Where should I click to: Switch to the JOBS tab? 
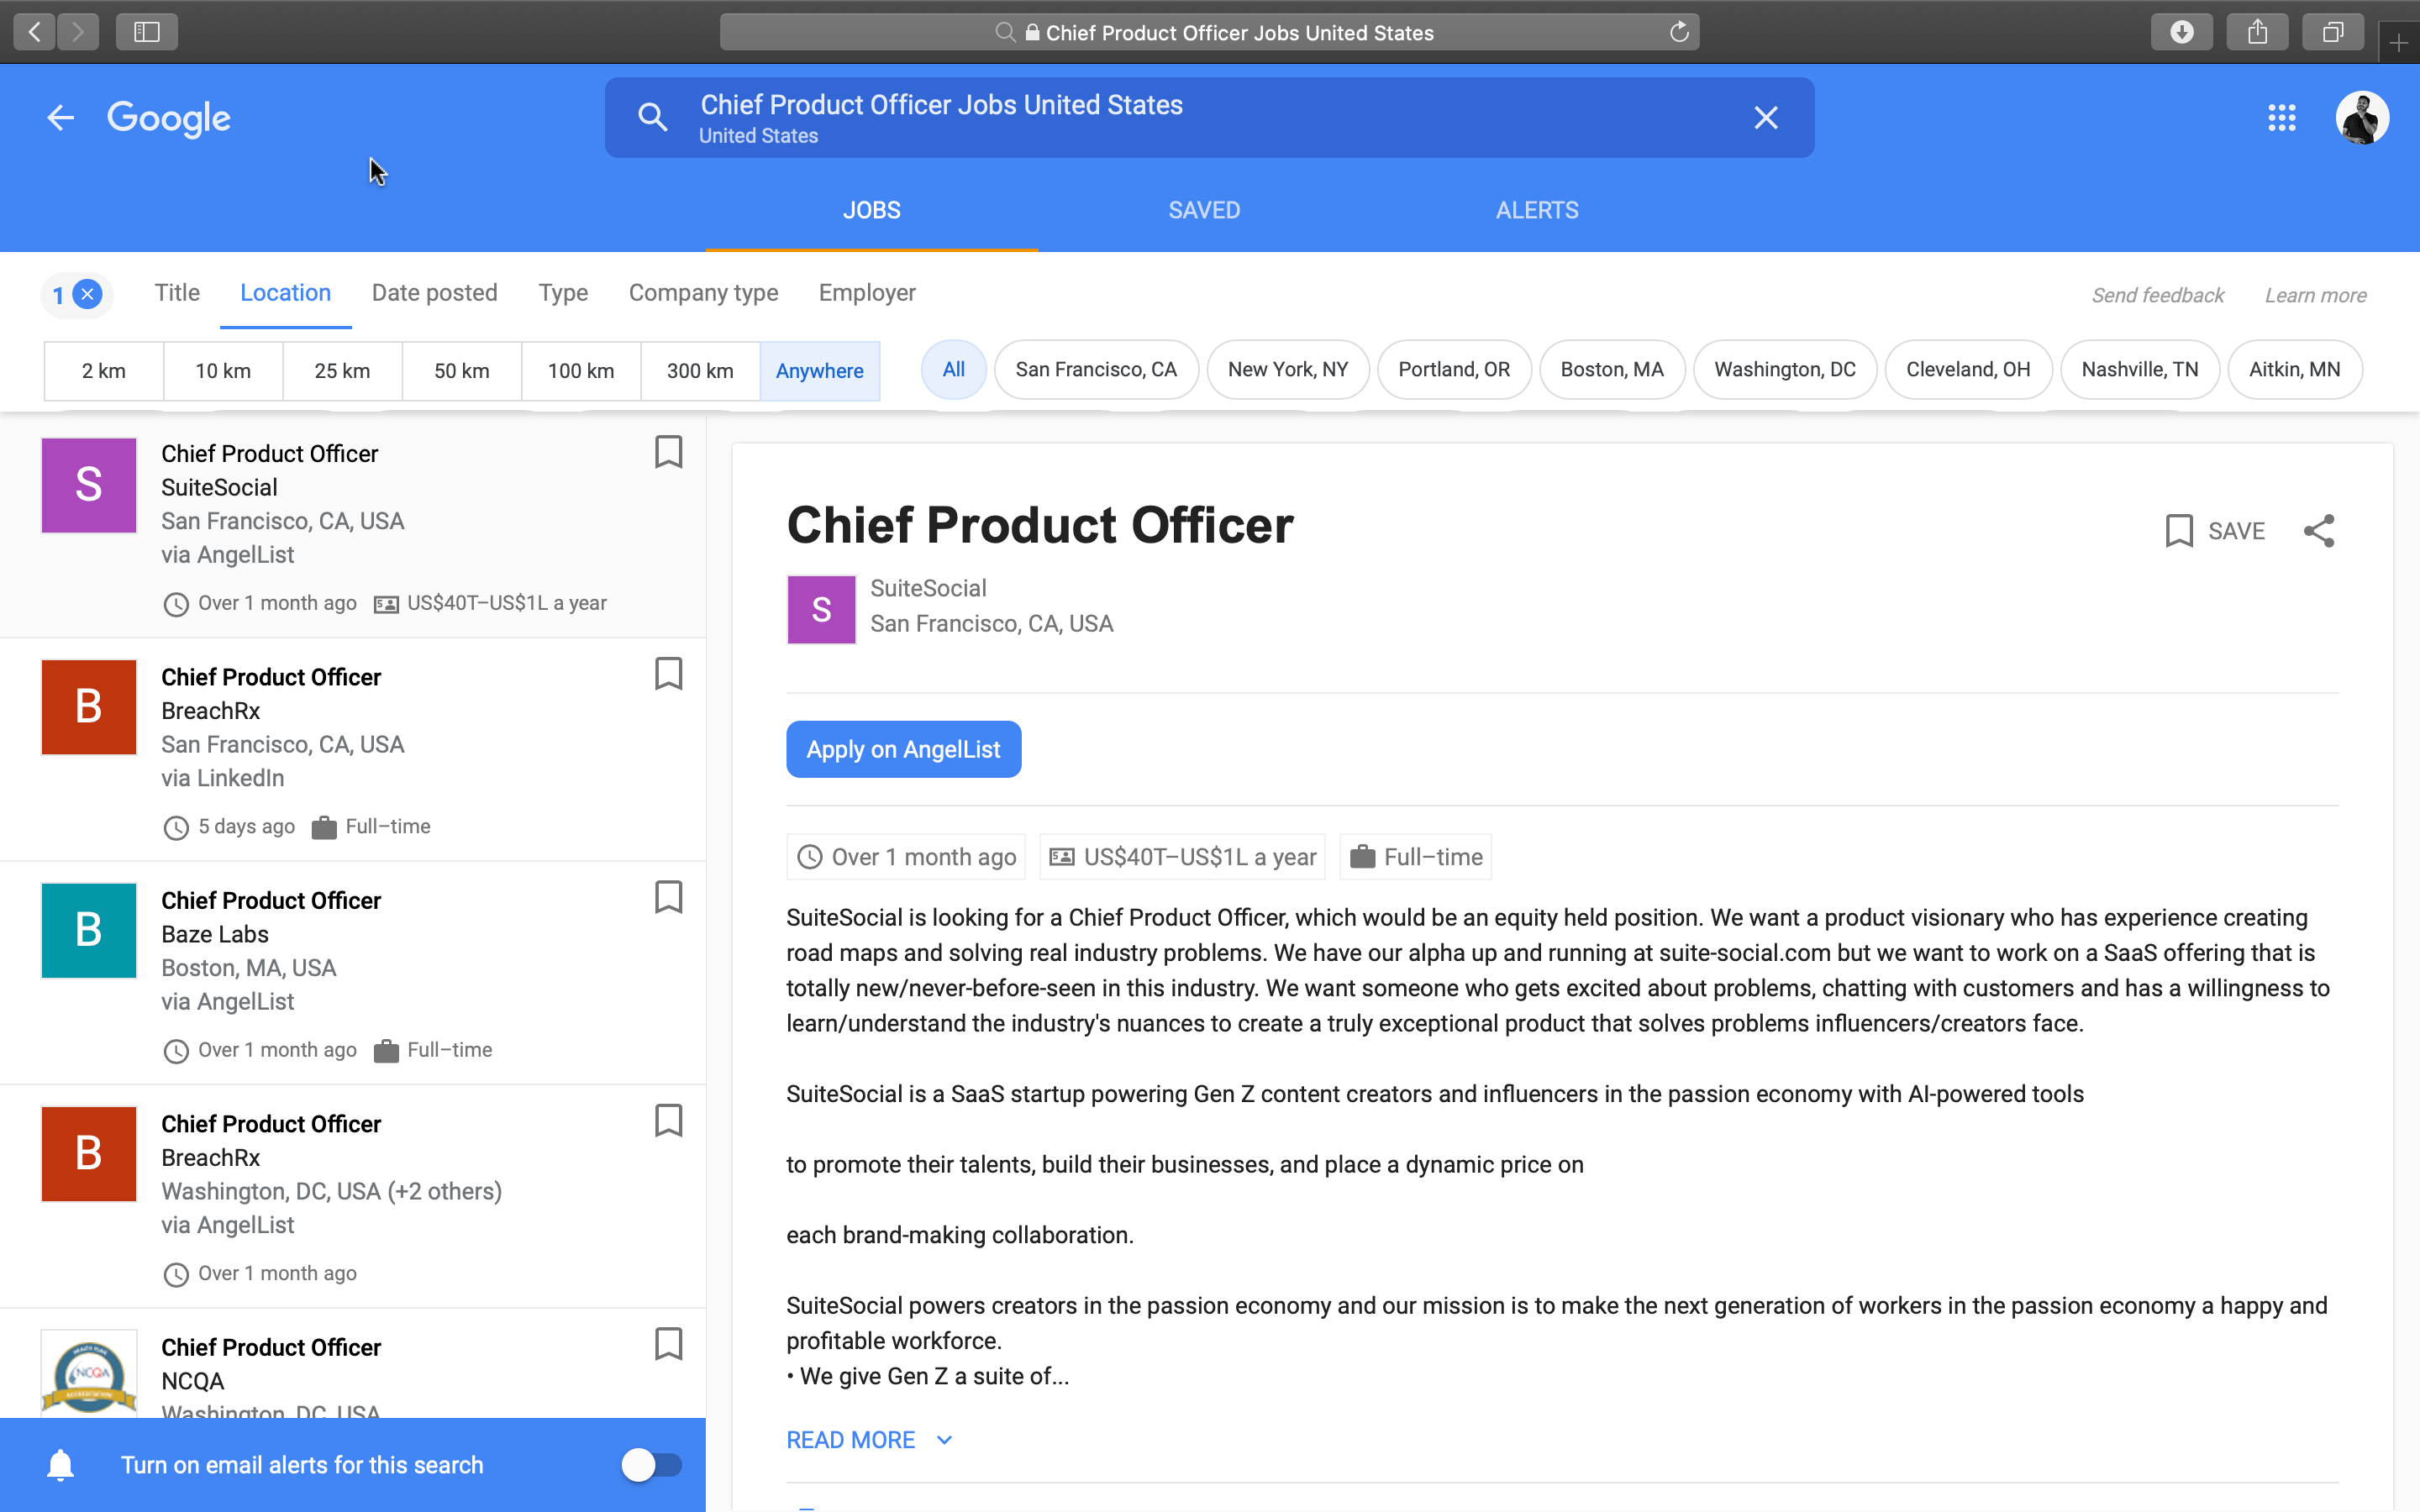click(871, 210)
